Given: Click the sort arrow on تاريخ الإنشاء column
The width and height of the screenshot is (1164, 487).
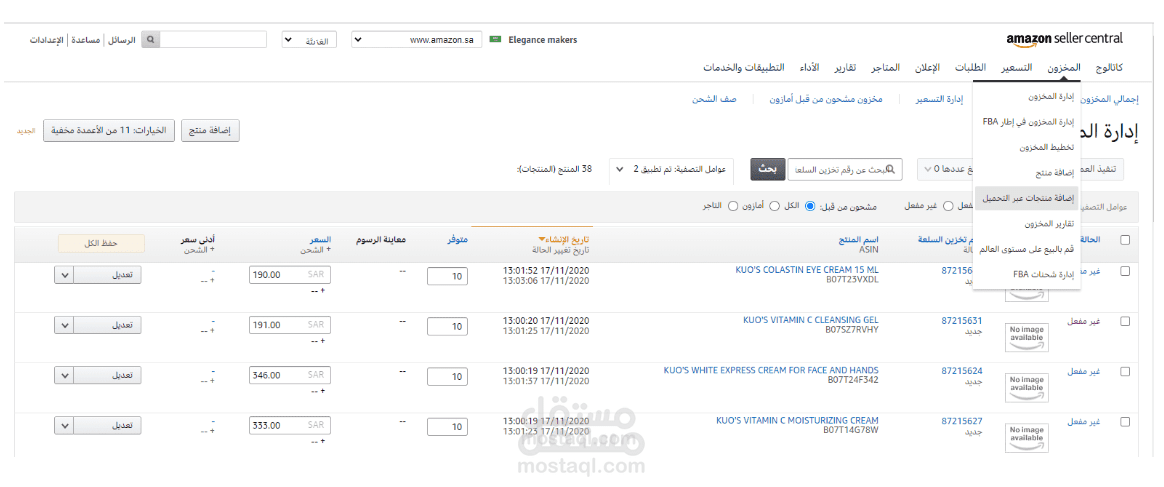Looking at the screenshot, I should coord(542,240).
